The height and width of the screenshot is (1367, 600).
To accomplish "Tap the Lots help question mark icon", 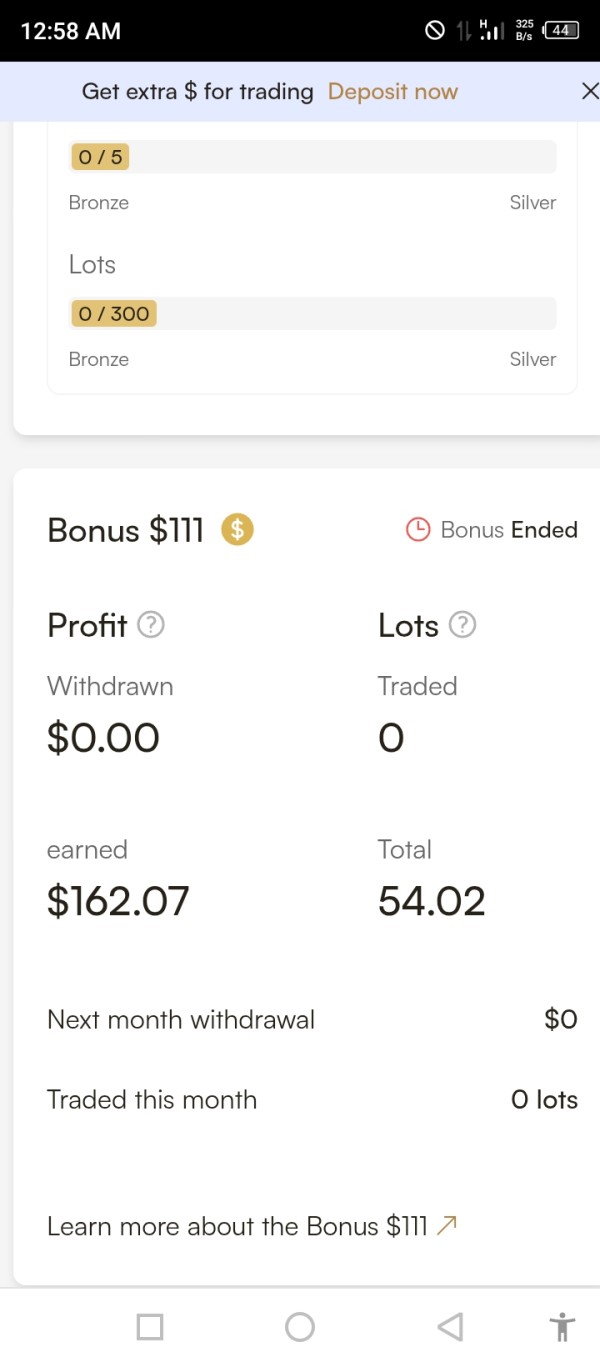I will point(462,625).
